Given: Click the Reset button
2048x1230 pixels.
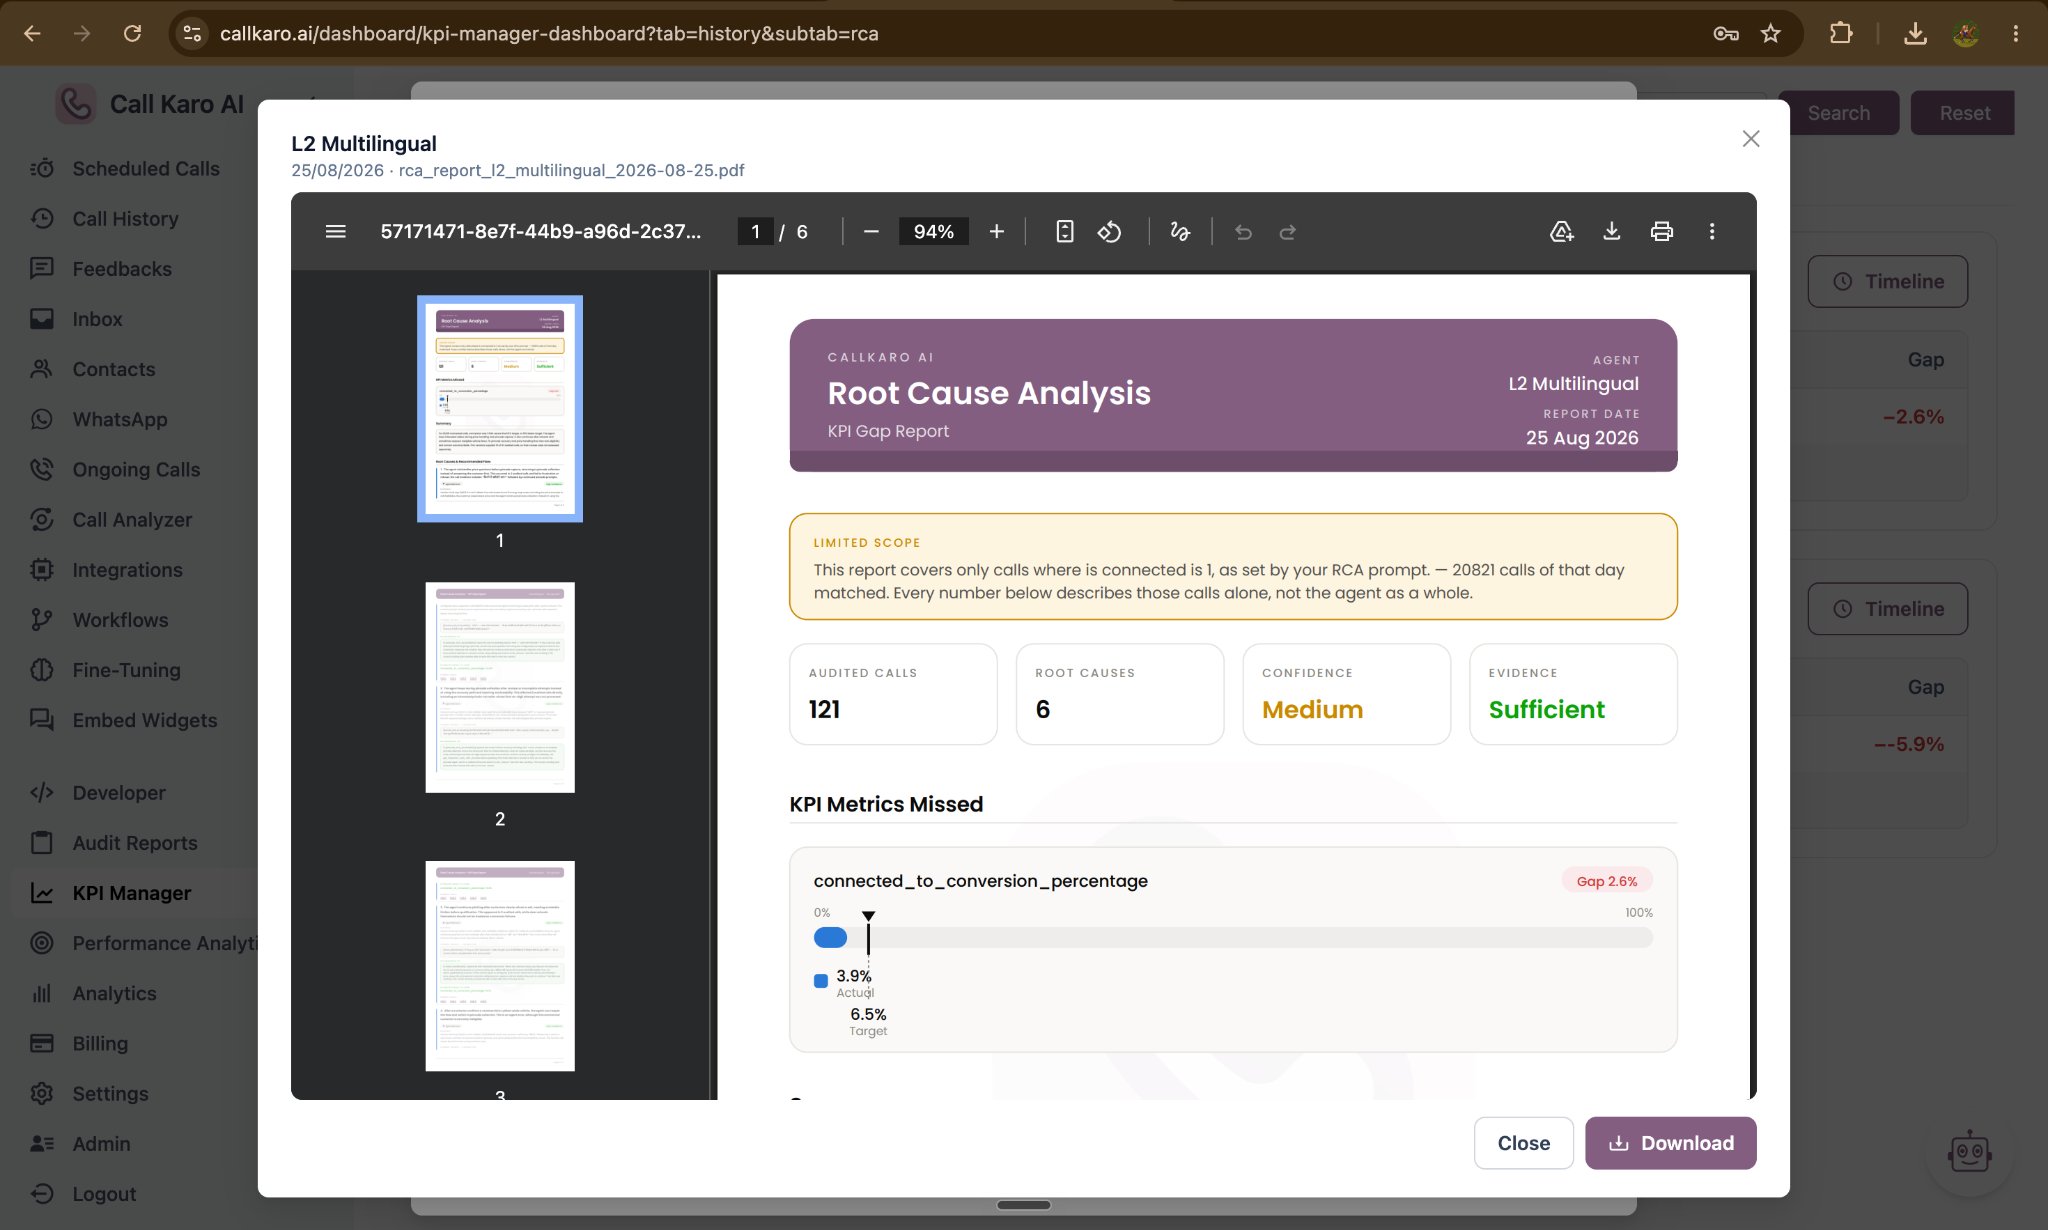Looking at the screenshot, I should coord(1964,113).
